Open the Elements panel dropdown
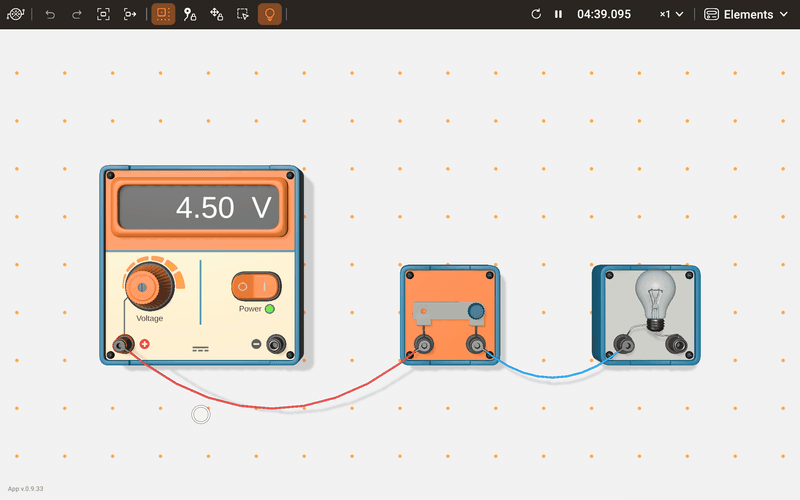The width and height of the screenshot is (800, 500). (746, 14)
